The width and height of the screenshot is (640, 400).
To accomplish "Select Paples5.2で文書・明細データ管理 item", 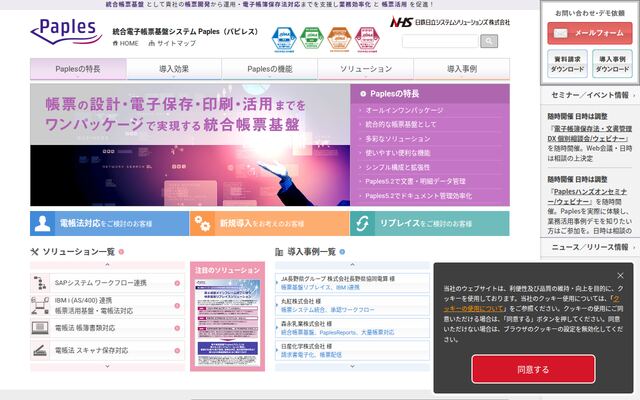I will point(416,181).
